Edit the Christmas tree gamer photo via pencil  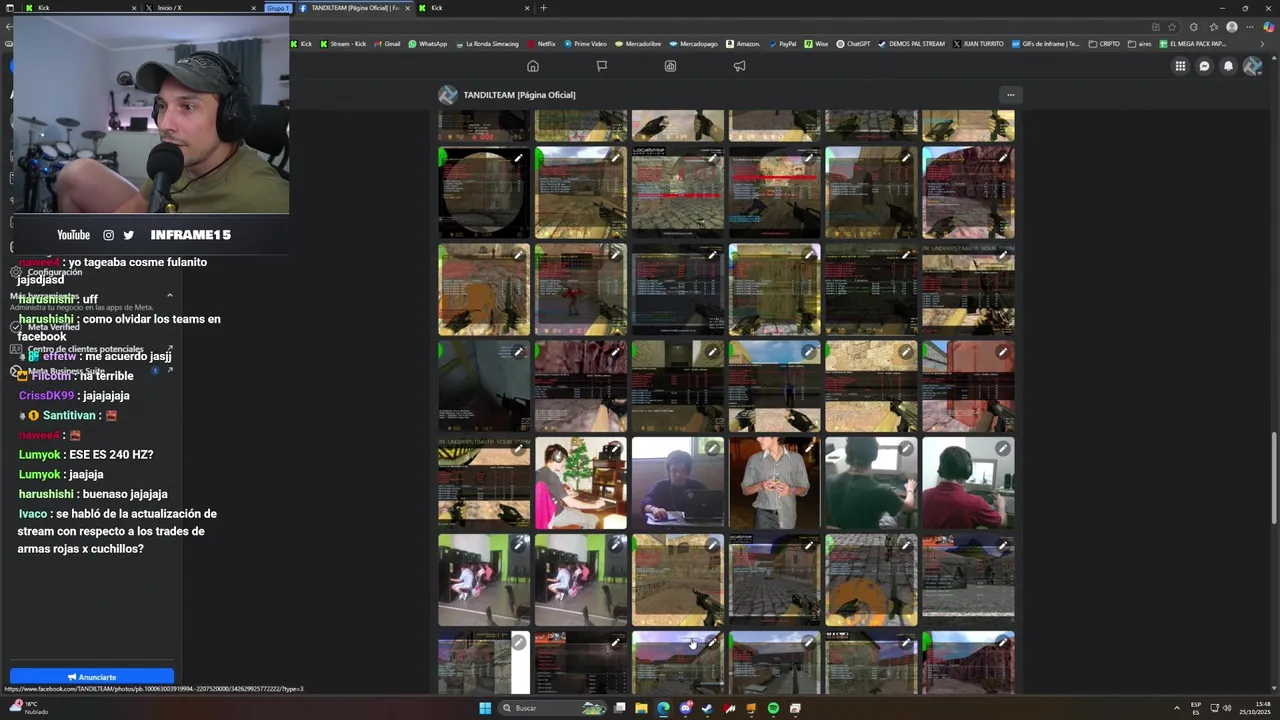coord(615,449)
